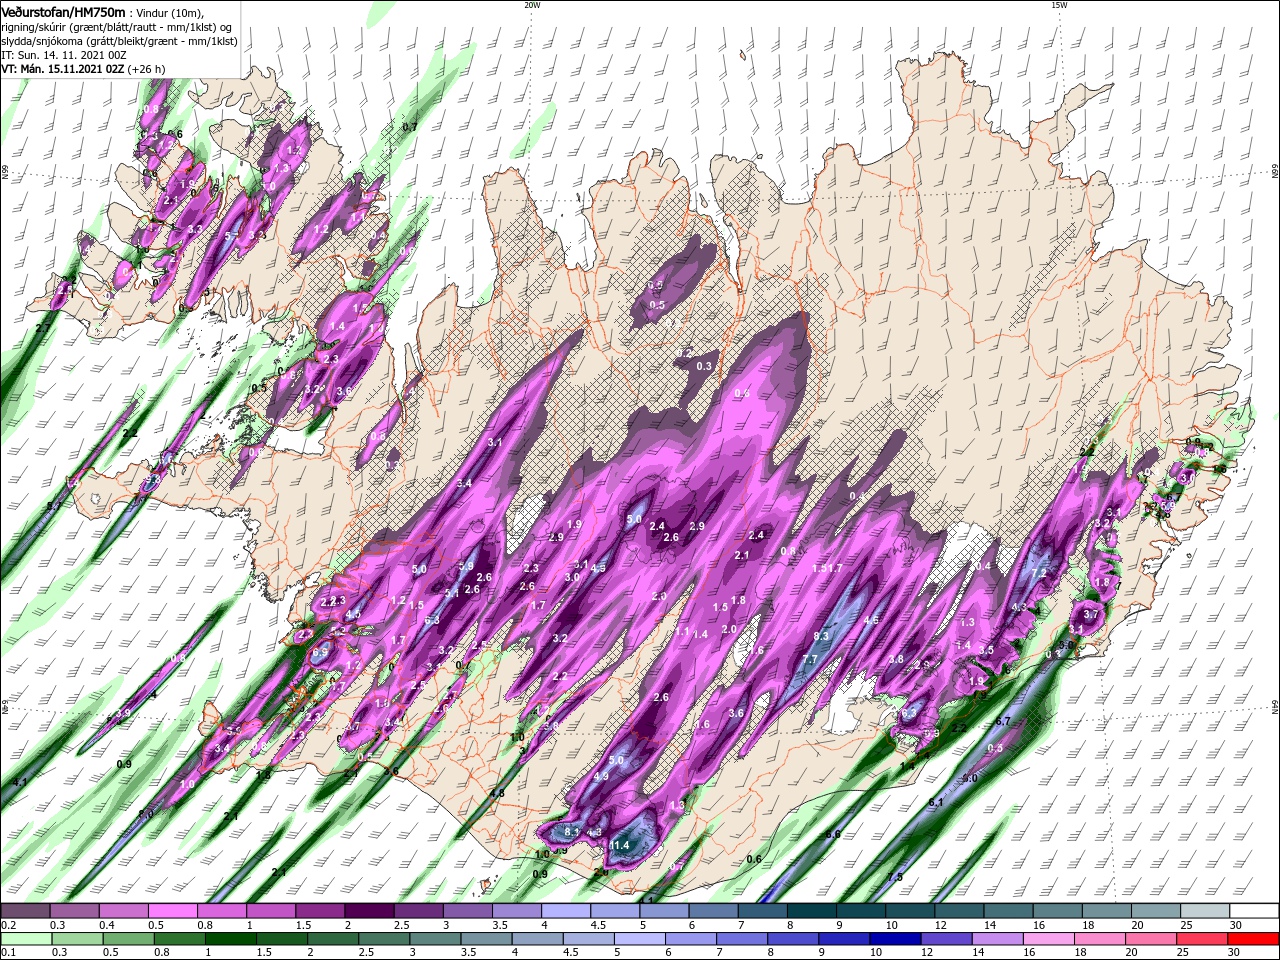1280x960 pixels.
Task: Click the 8.1 precipitation value near the south coast
Action: (x=572, y=832)
